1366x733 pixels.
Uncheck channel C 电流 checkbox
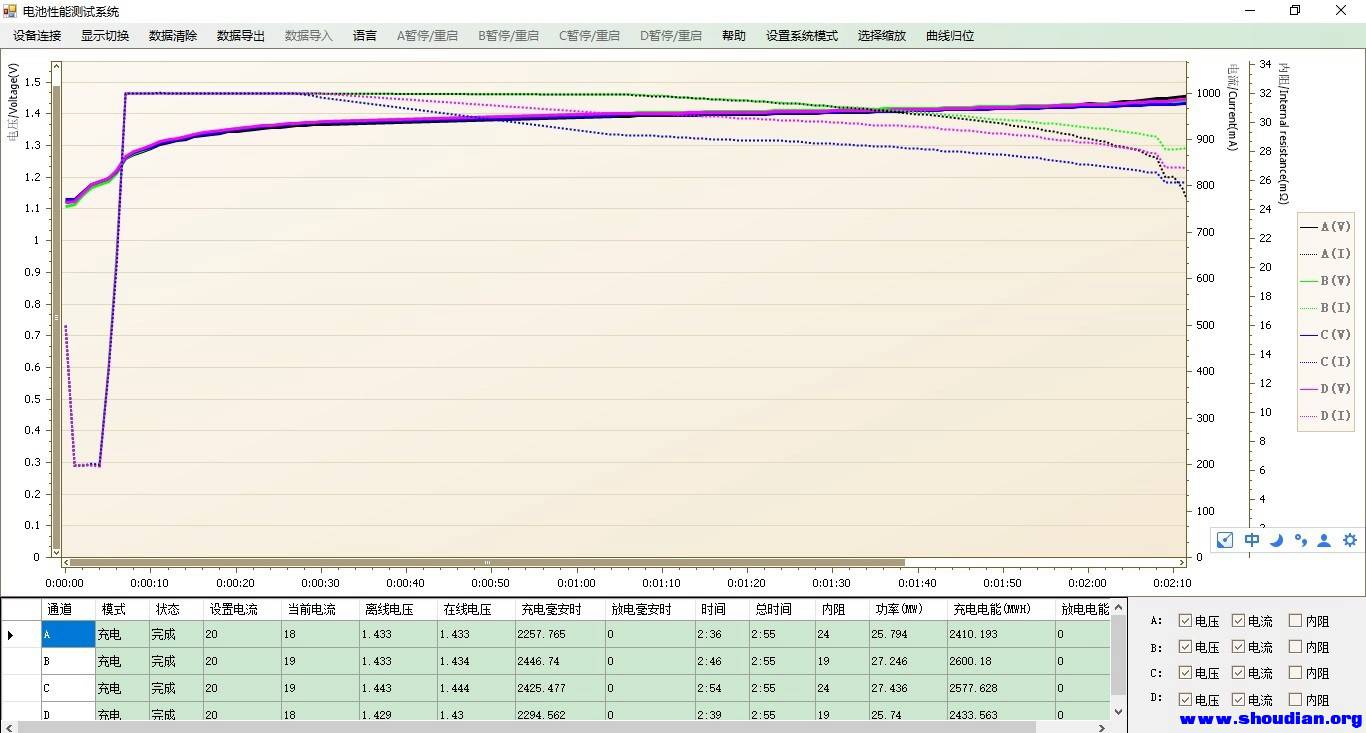1238,673
